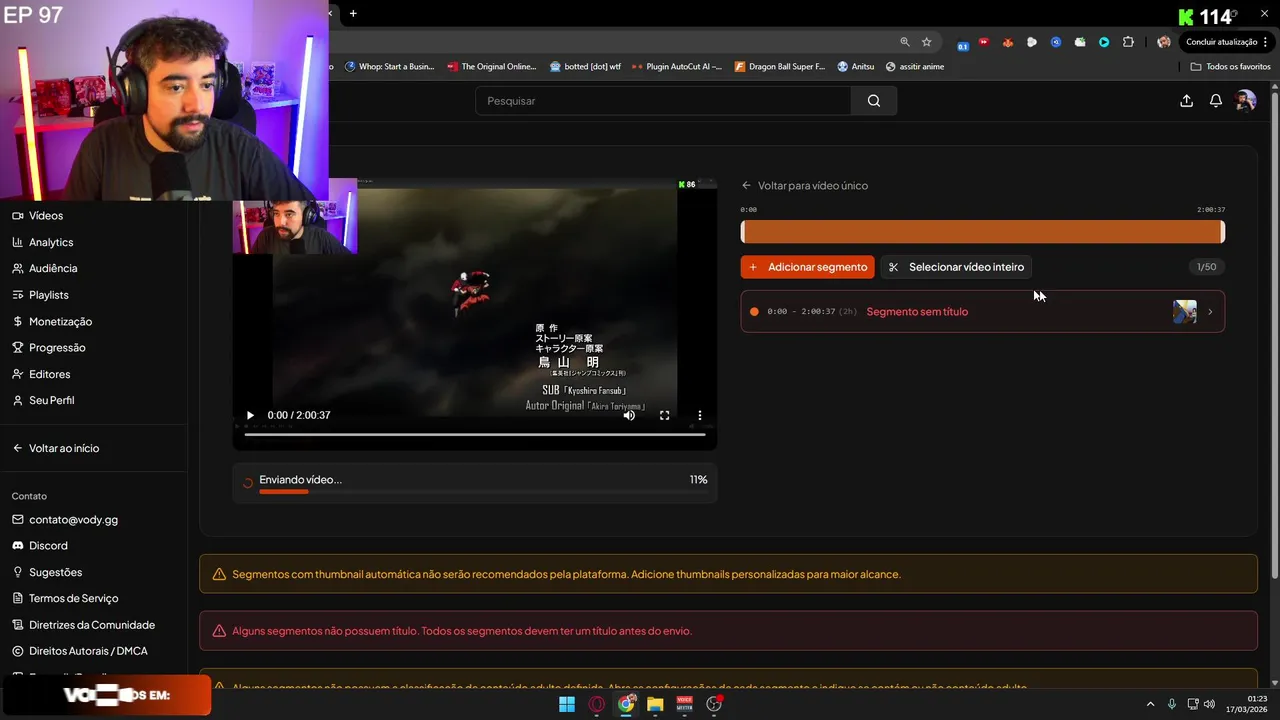Open Seu Perfil in the sidebar
1280x720 pixels.
coord(51,400)
